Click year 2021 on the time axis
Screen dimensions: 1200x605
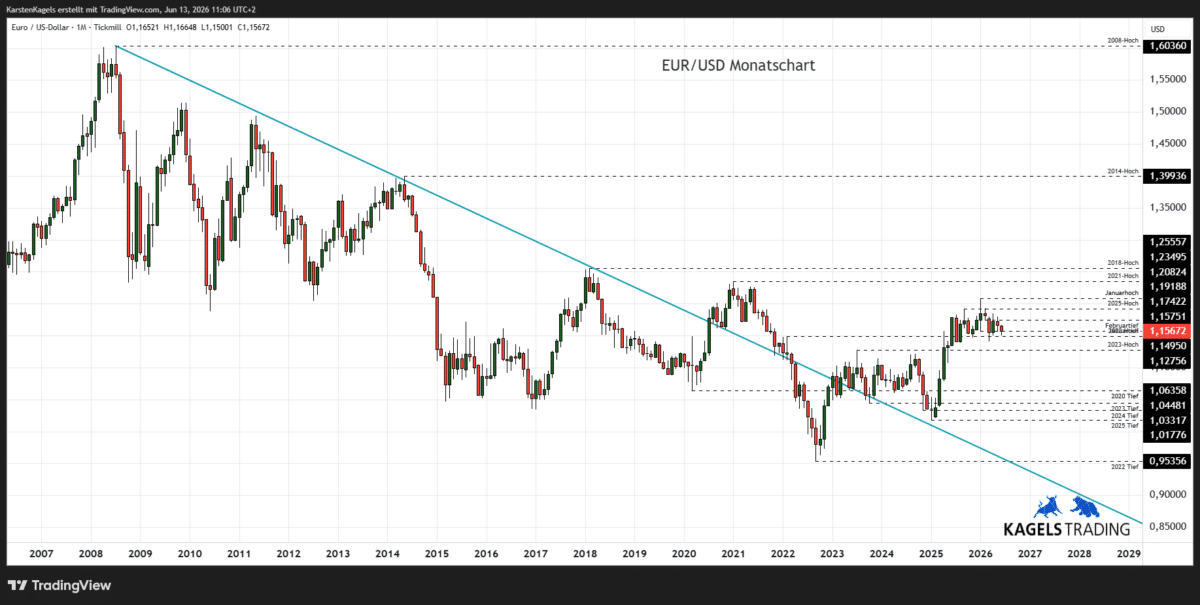733,553
